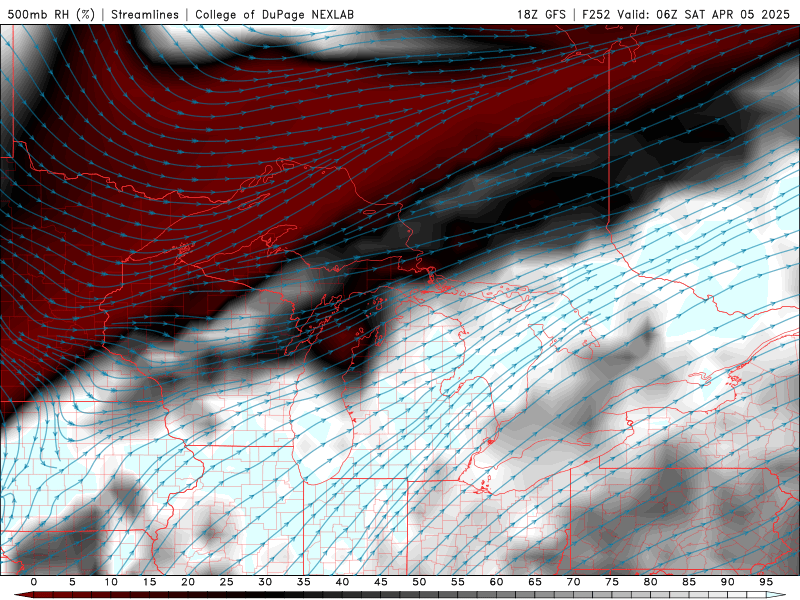Viewport: 800px width, 600px height.
Task: Click the '50' tick label on color scale
Action: (x=419, y=582)
